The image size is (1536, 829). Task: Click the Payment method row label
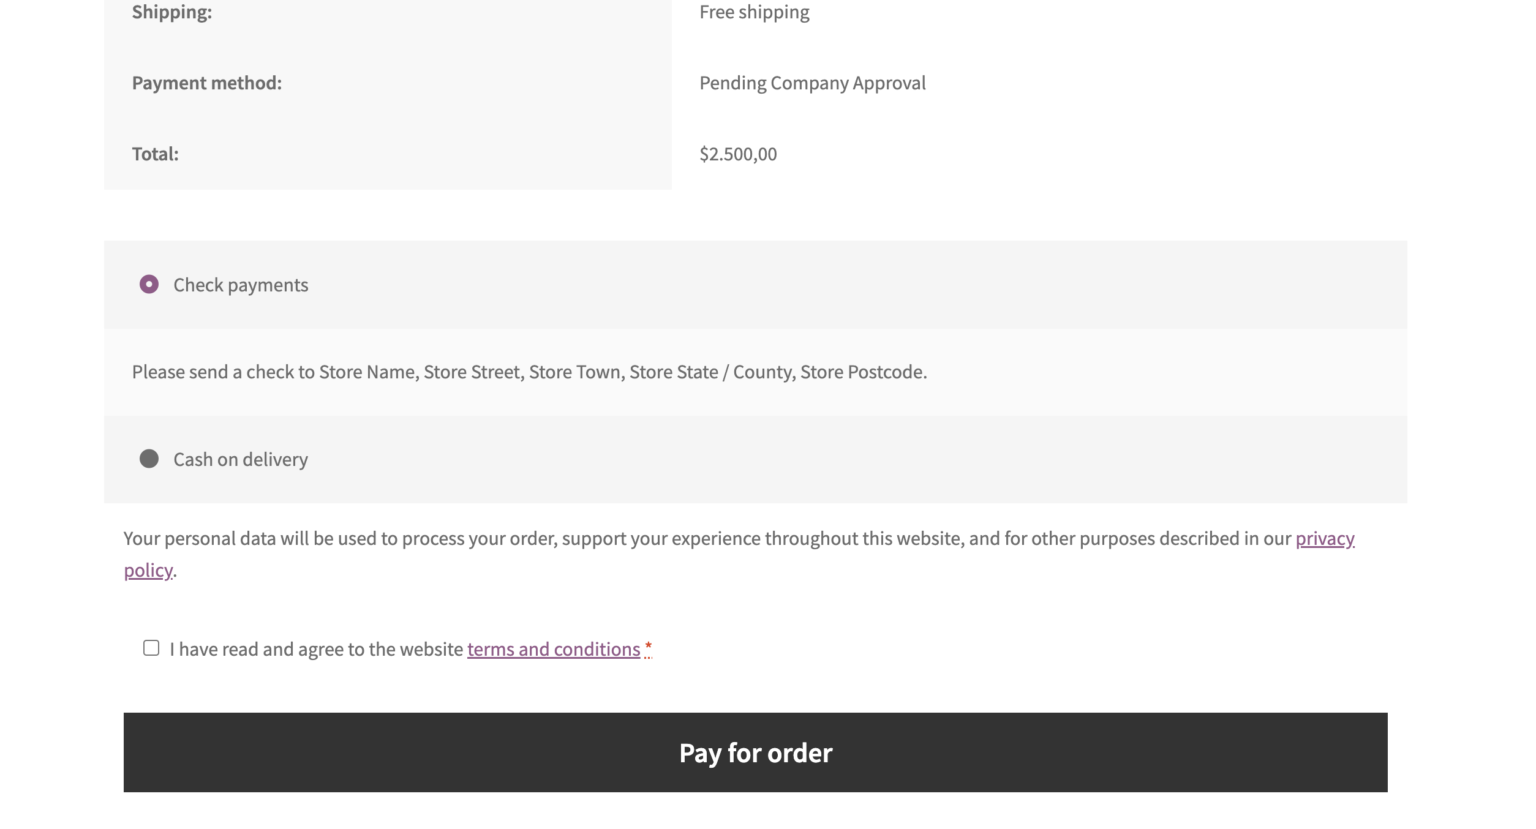click(x=206, y=82)
